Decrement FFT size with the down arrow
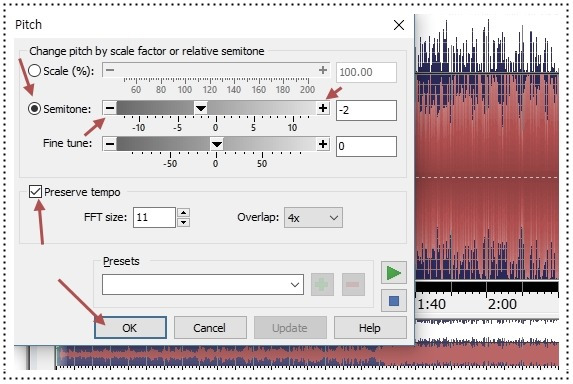The height and width of the screenshot is (384, 573). click(183, 222)
